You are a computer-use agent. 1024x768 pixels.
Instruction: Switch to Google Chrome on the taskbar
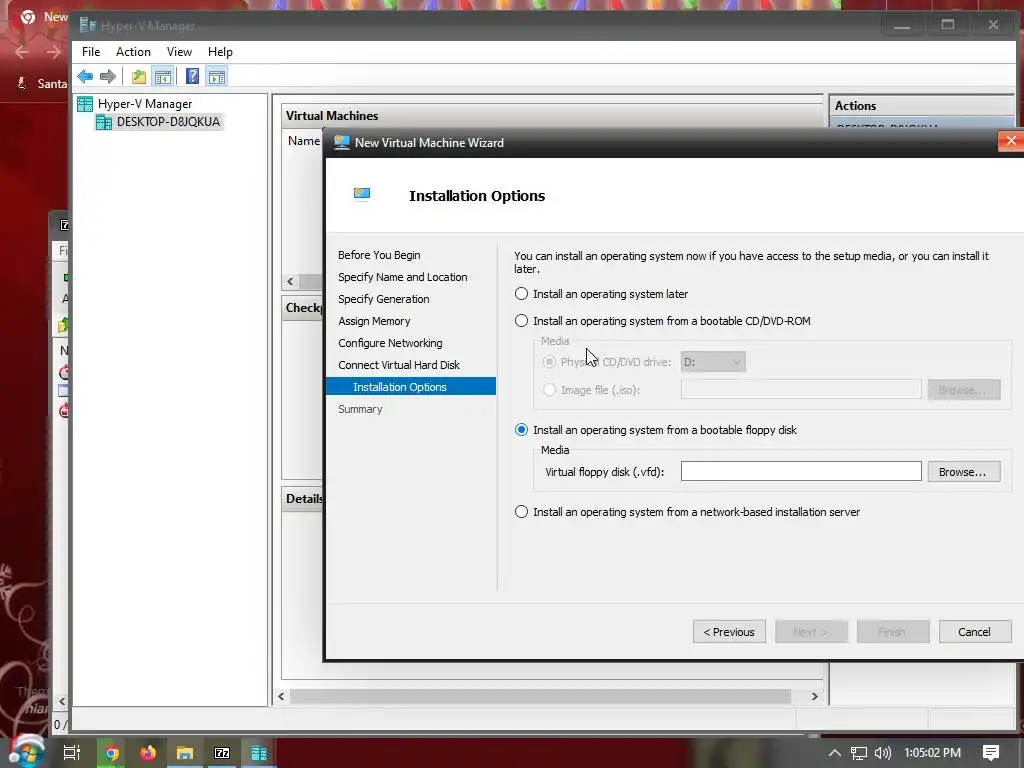pos(112,753)
